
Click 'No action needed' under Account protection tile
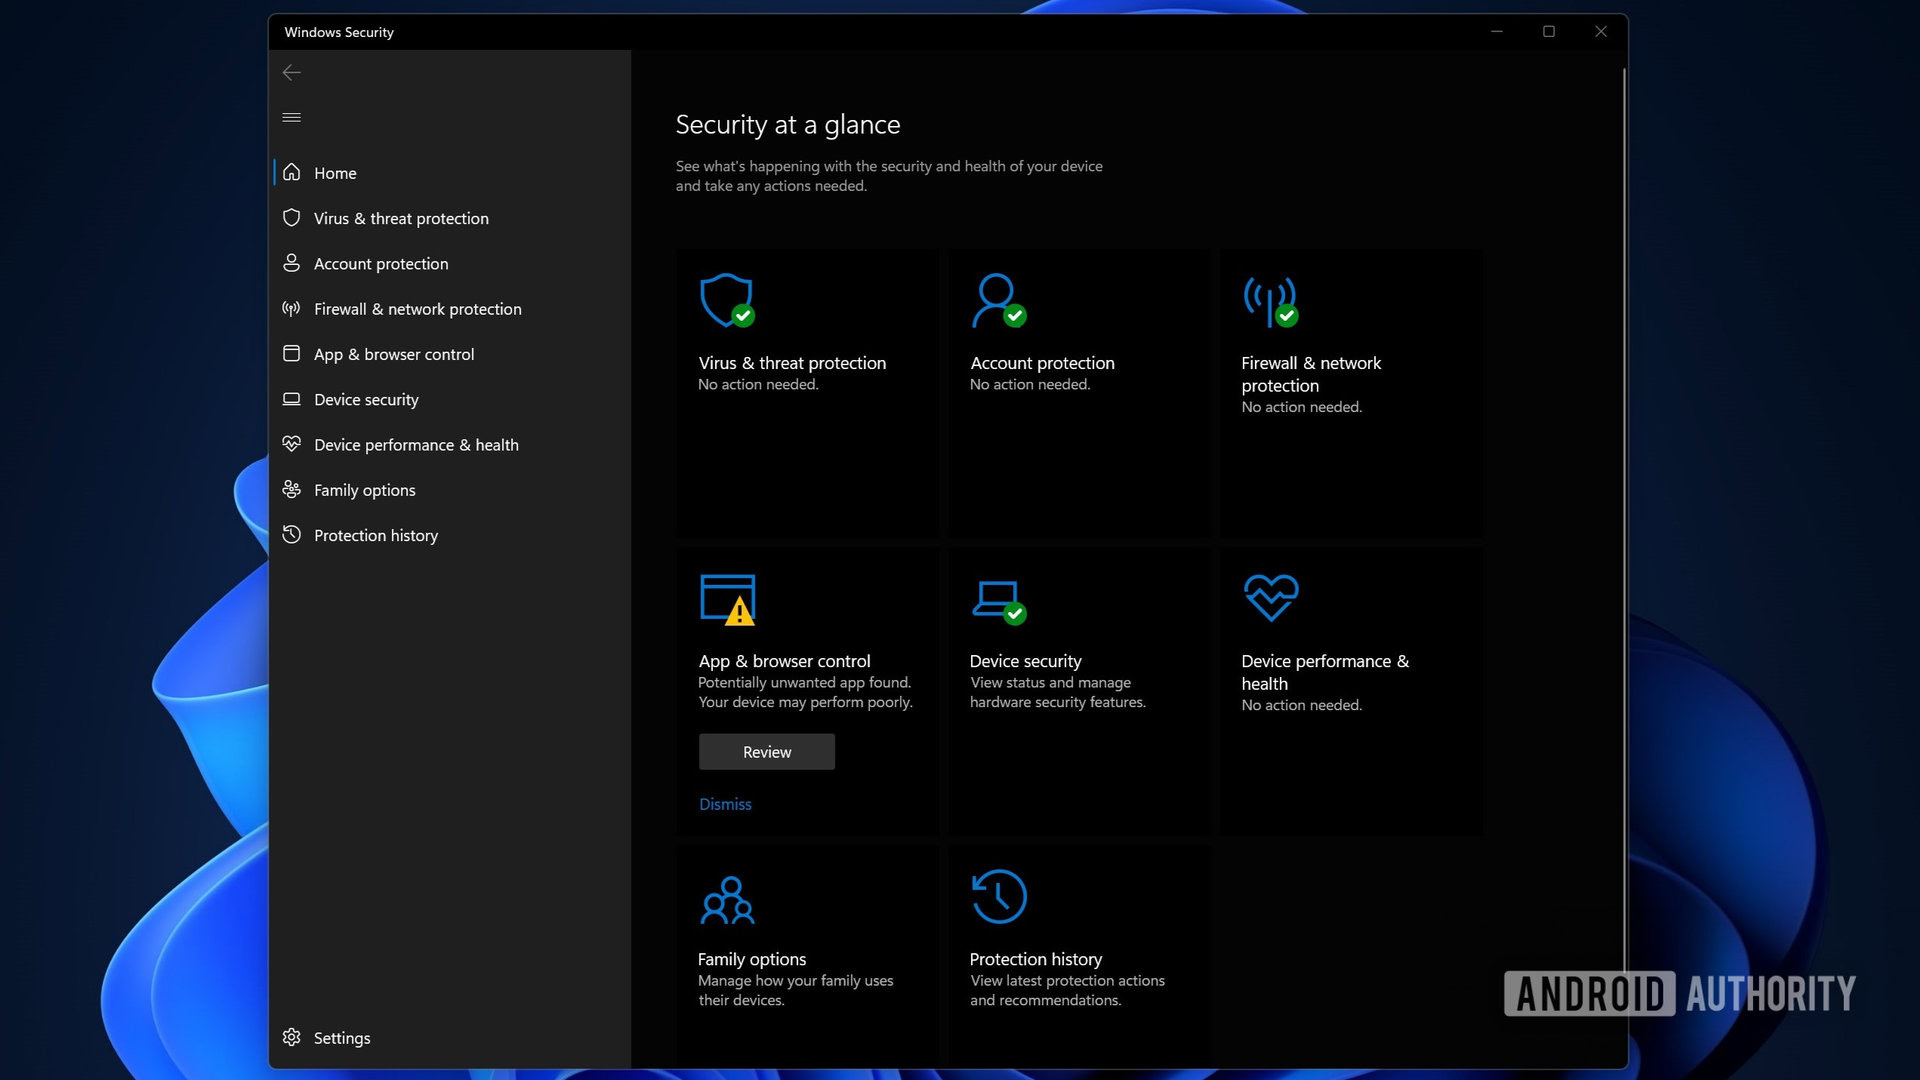(x=1030, y=384)
